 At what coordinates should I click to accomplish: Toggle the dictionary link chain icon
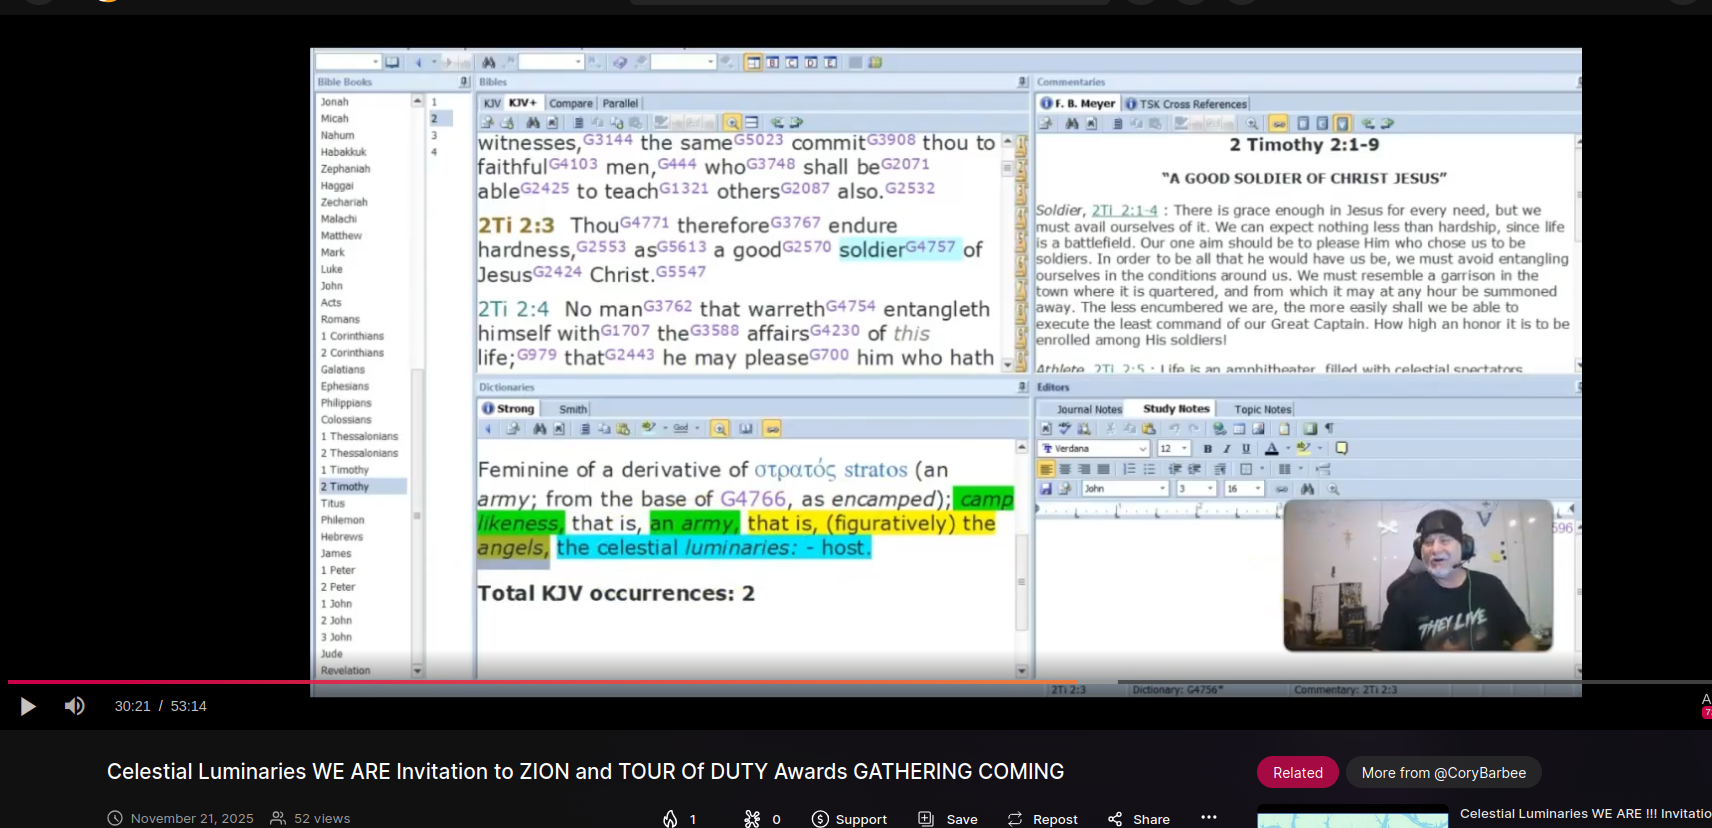[x=772, y=429]
